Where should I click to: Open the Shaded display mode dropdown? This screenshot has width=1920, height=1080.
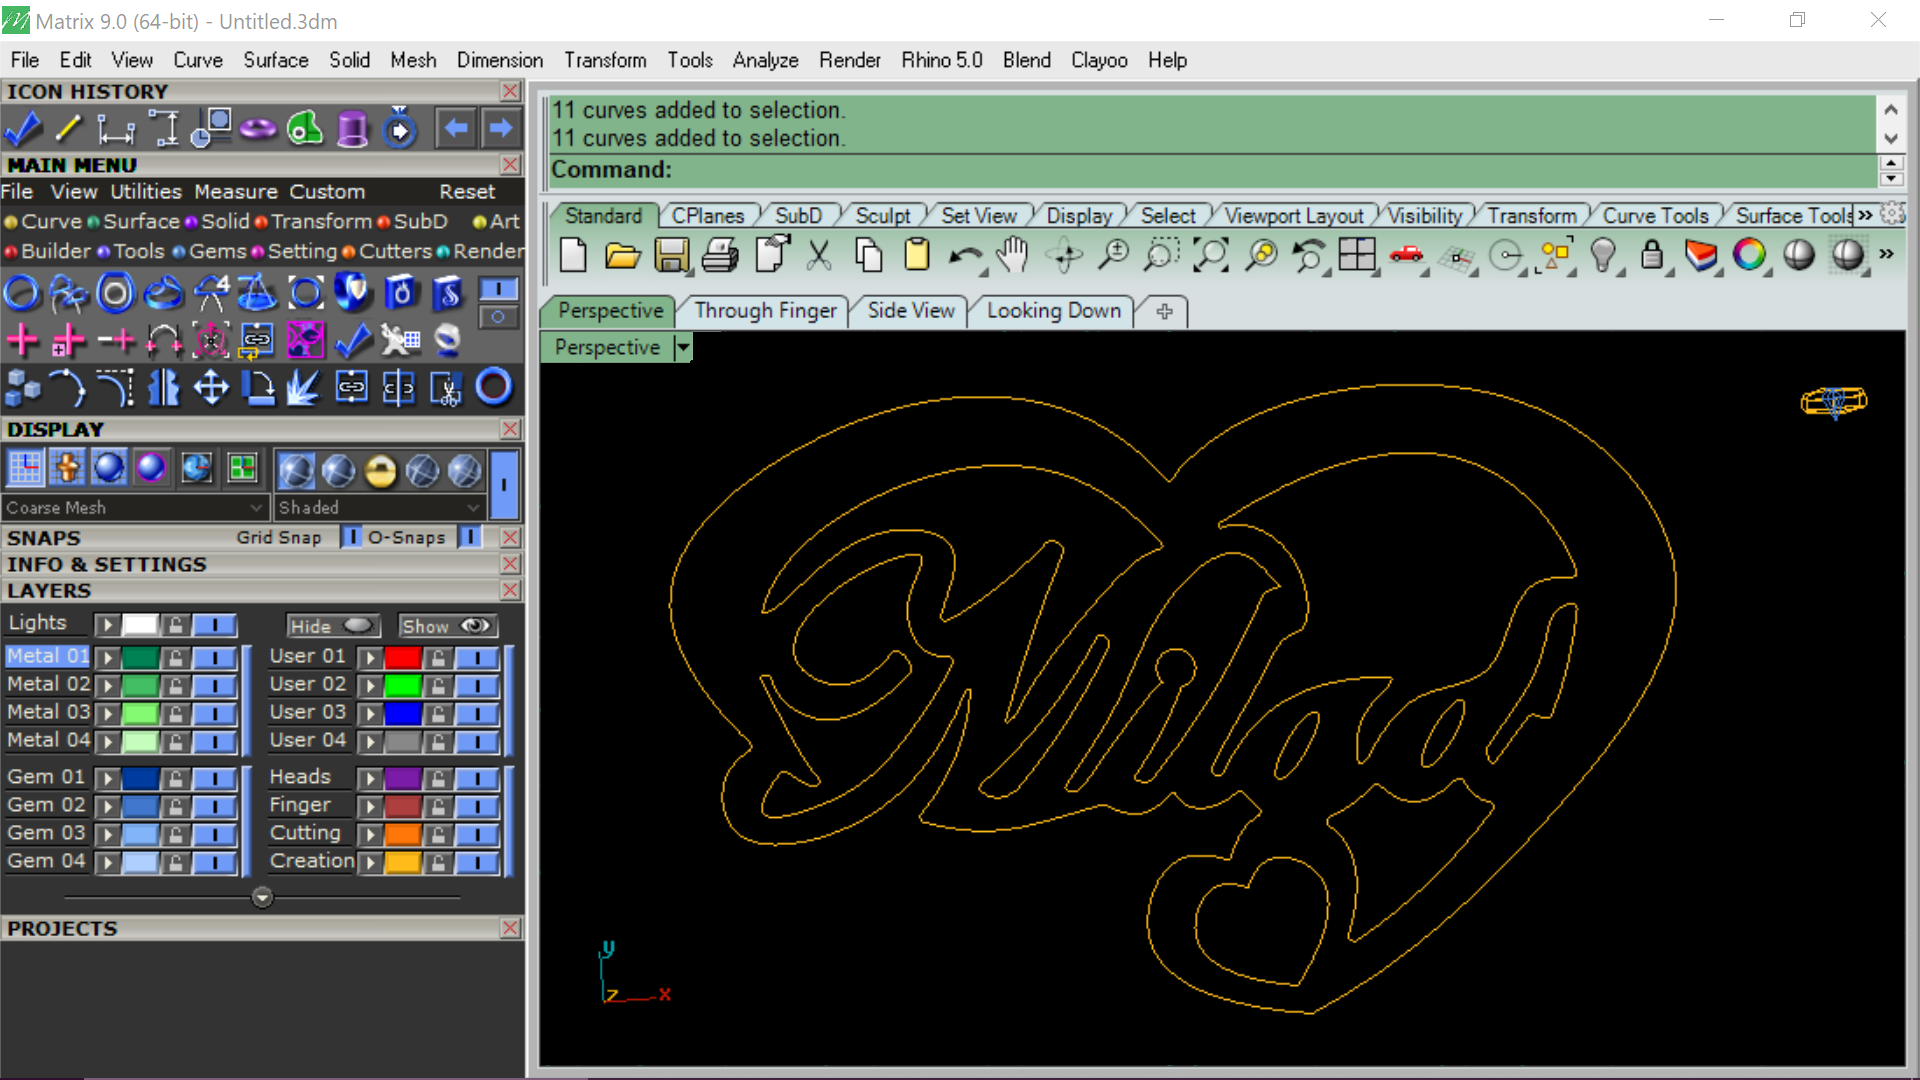click(x=380, y=508)
